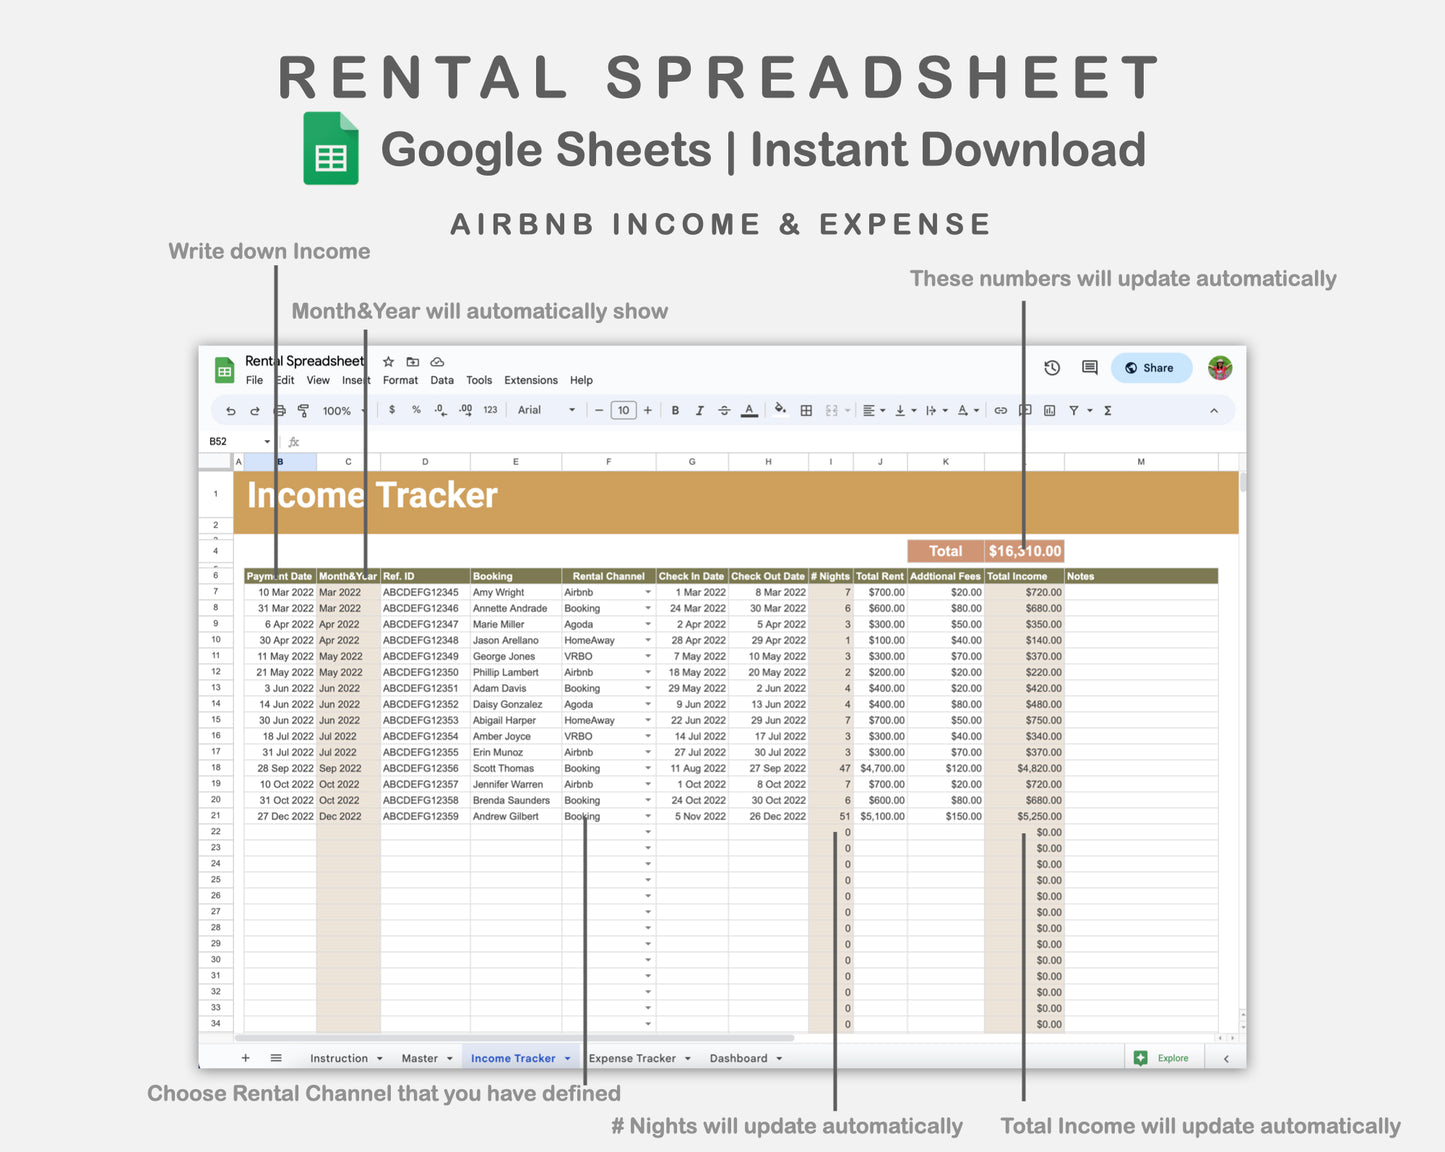This screenshot has width=1445, height=1152.
Task: Toggle strikethrough formatting in the toolbar
Action: click(x=724, y=410)
